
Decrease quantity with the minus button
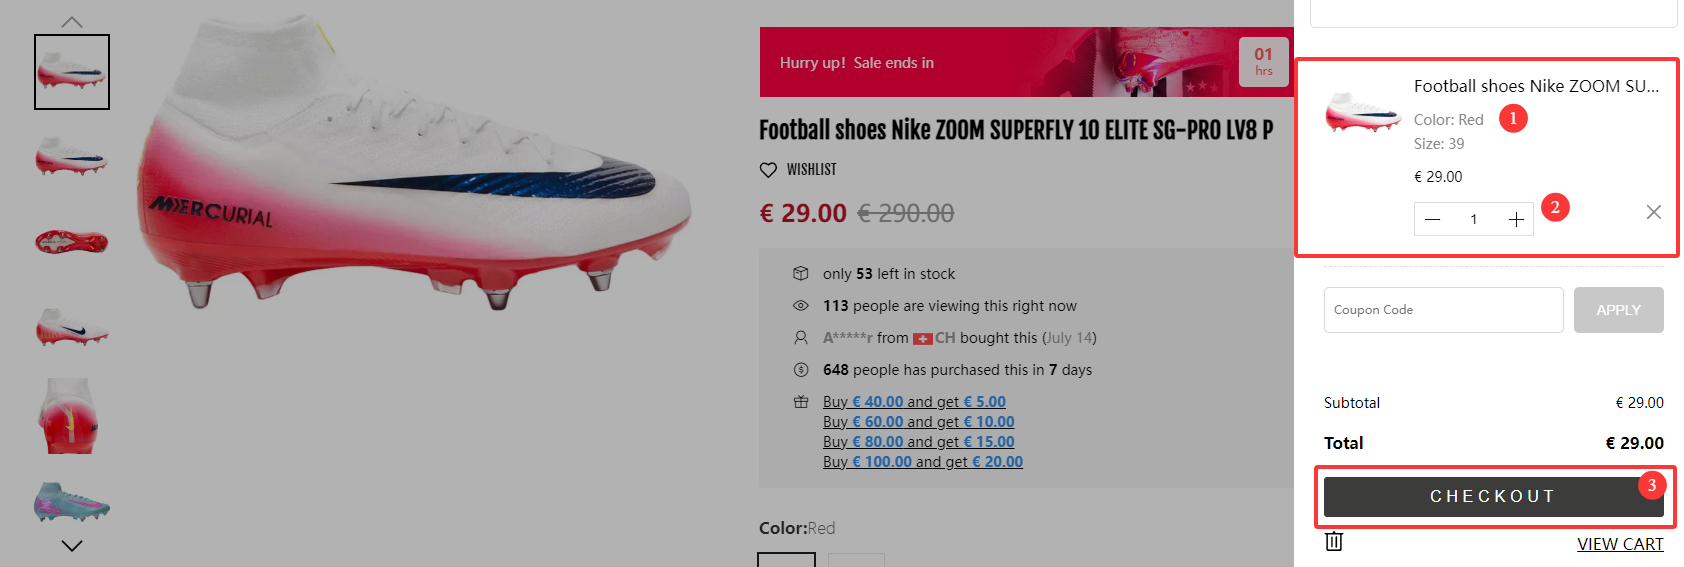(1432, 220)
